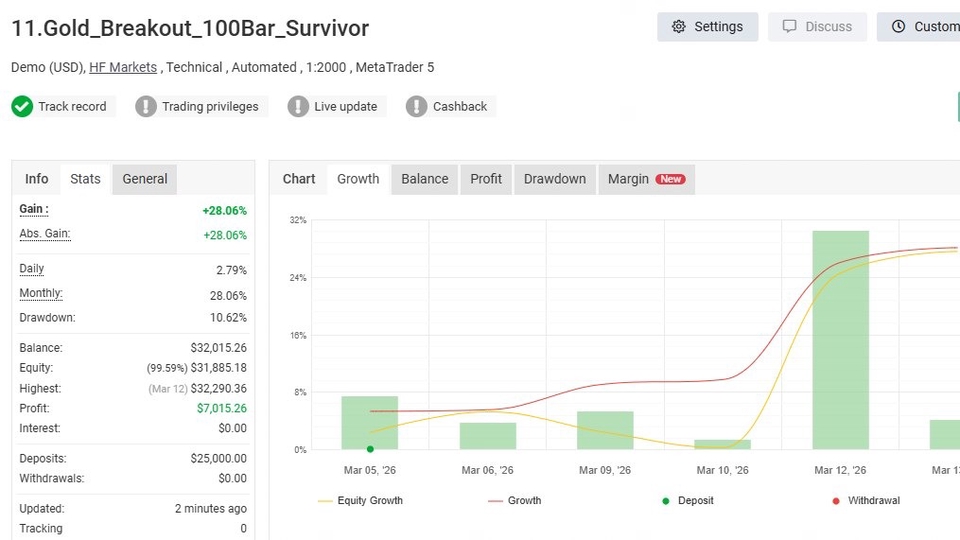Click the Deposits $25,000.00 value
The image size is (960, 540).
pos(219,459)
